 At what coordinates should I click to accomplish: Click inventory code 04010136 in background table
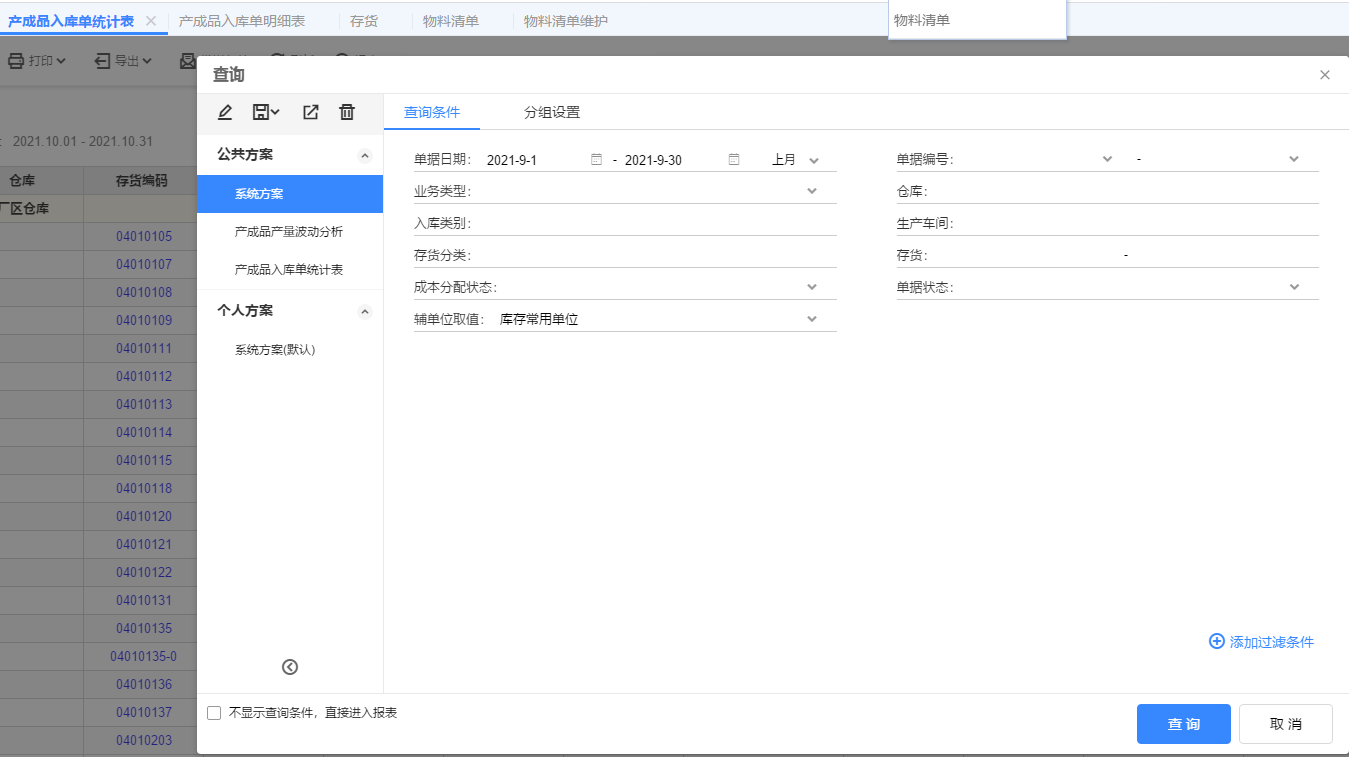click(144, 685)
